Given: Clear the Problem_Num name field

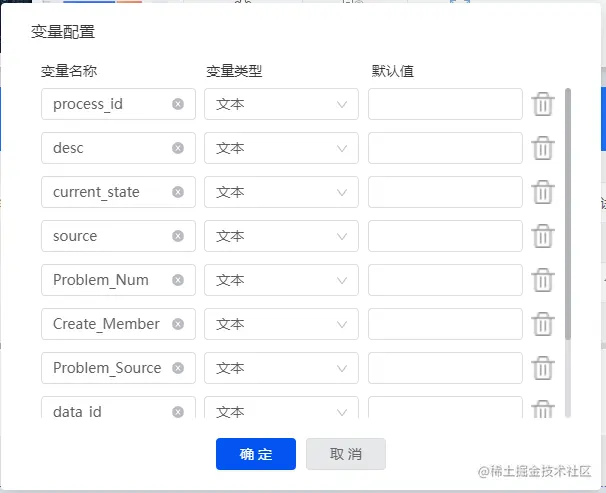Looking at the screenshot, I should [178, 280].
